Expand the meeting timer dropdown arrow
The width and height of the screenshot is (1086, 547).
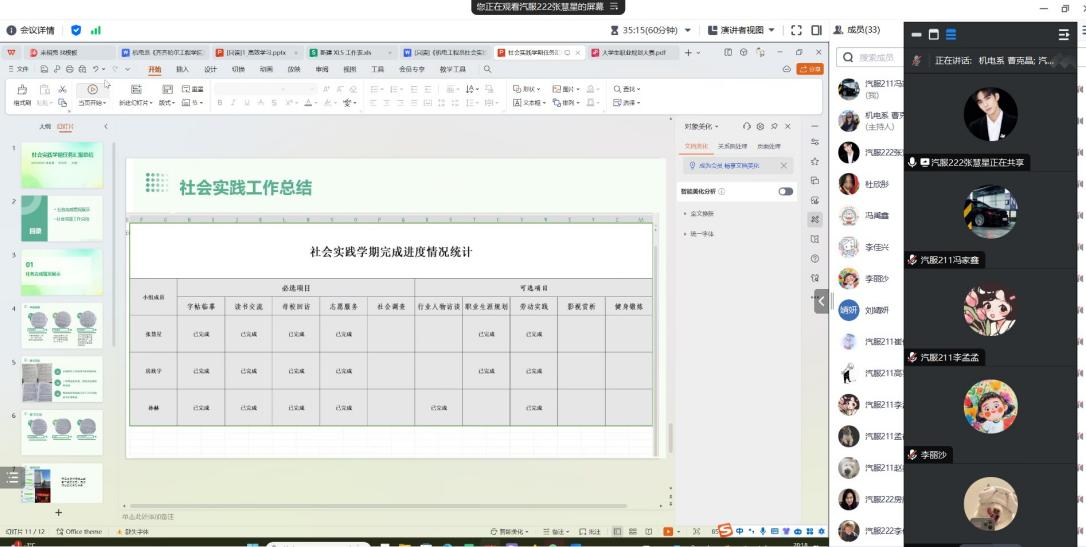[x=686, y=30]
